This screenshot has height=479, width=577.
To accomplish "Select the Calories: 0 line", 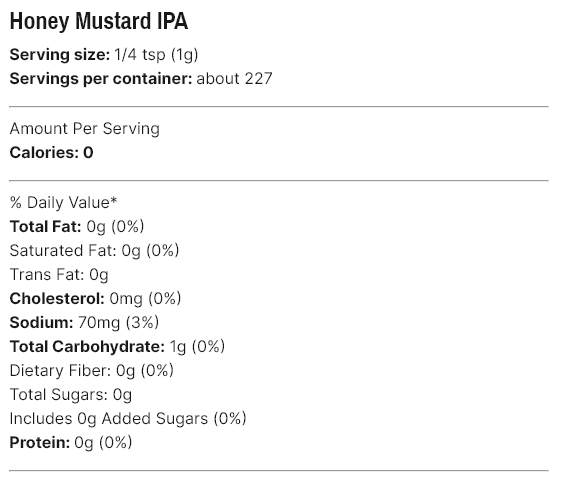I will click(52, 153).
